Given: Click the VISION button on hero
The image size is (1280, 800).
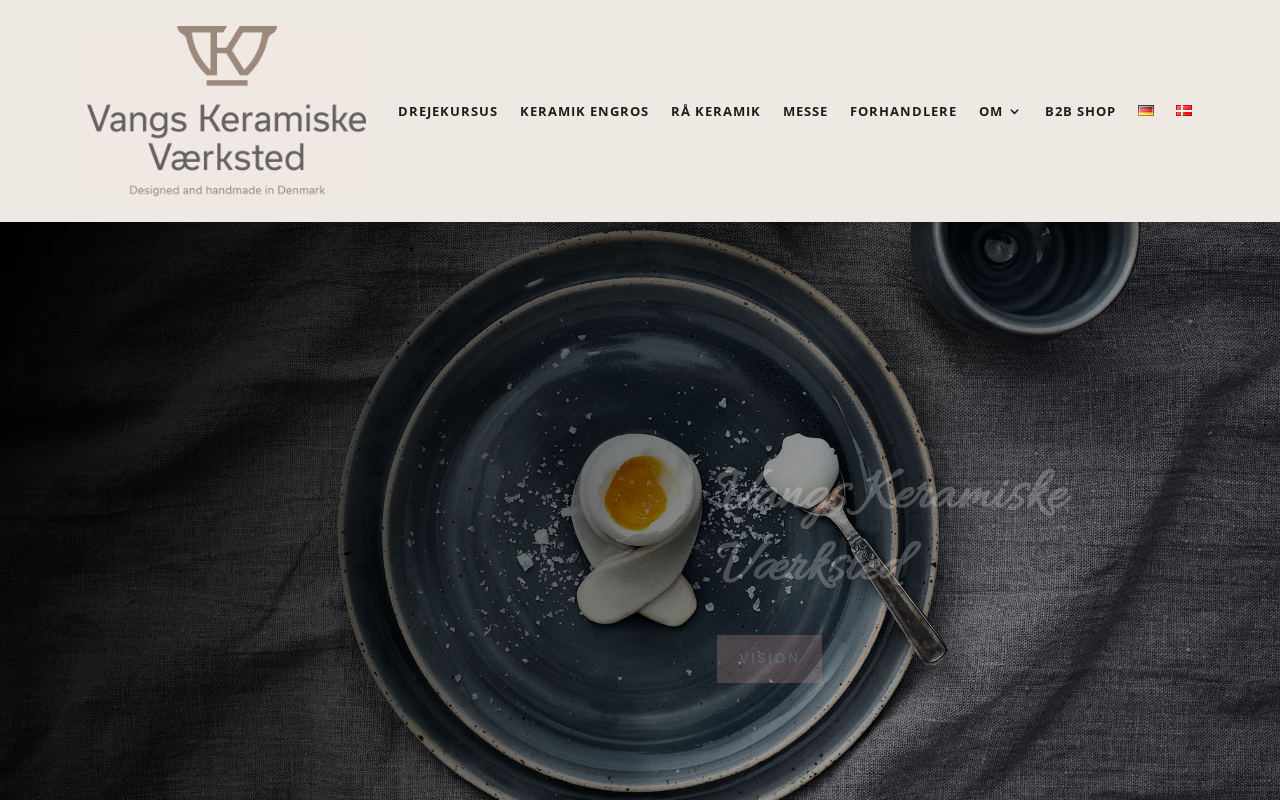Looking at the screenshot, I should [x=769, y=659].
